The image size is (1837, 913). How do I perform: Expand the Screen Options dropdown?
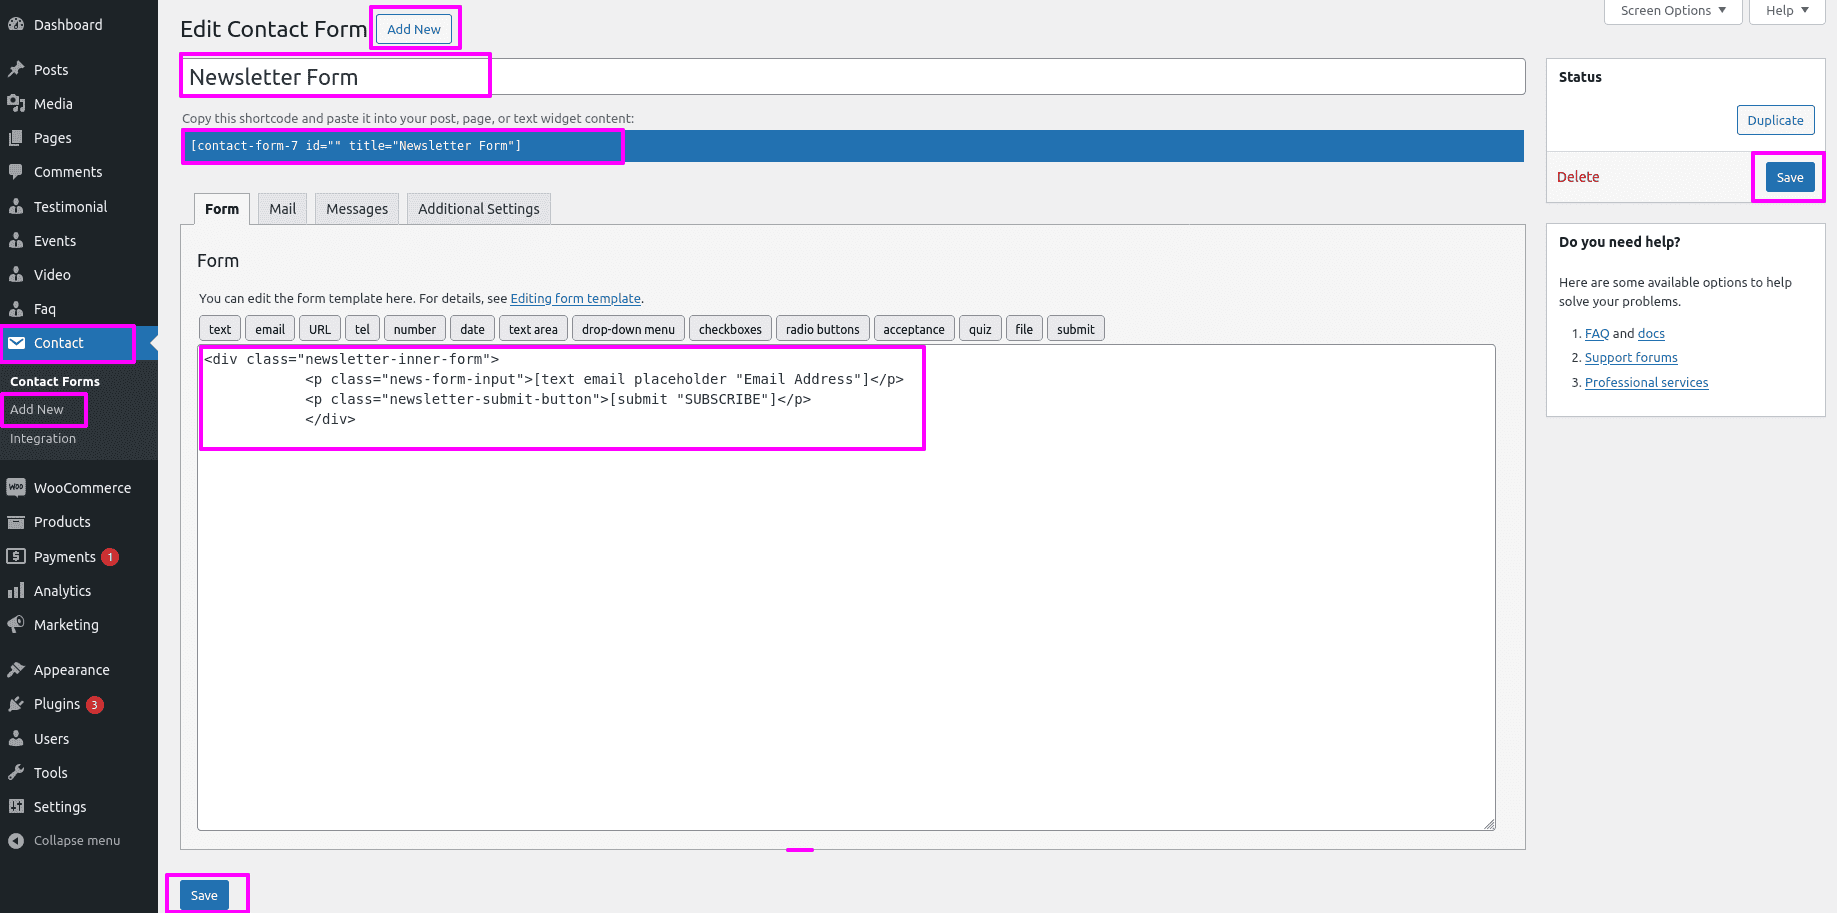pos(1673,11)
